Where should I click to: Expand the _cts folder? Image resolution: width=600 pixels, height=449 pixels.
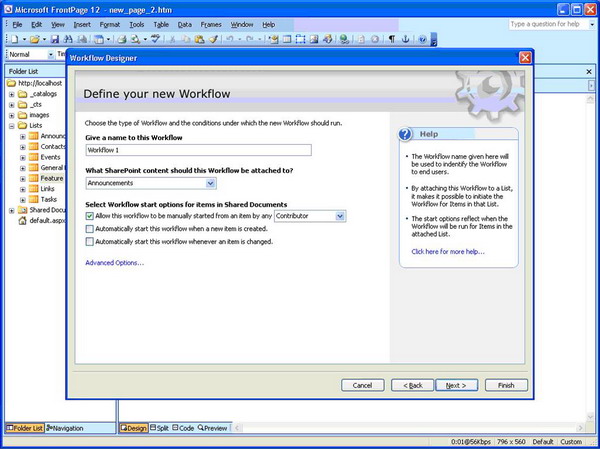(11, 105)
